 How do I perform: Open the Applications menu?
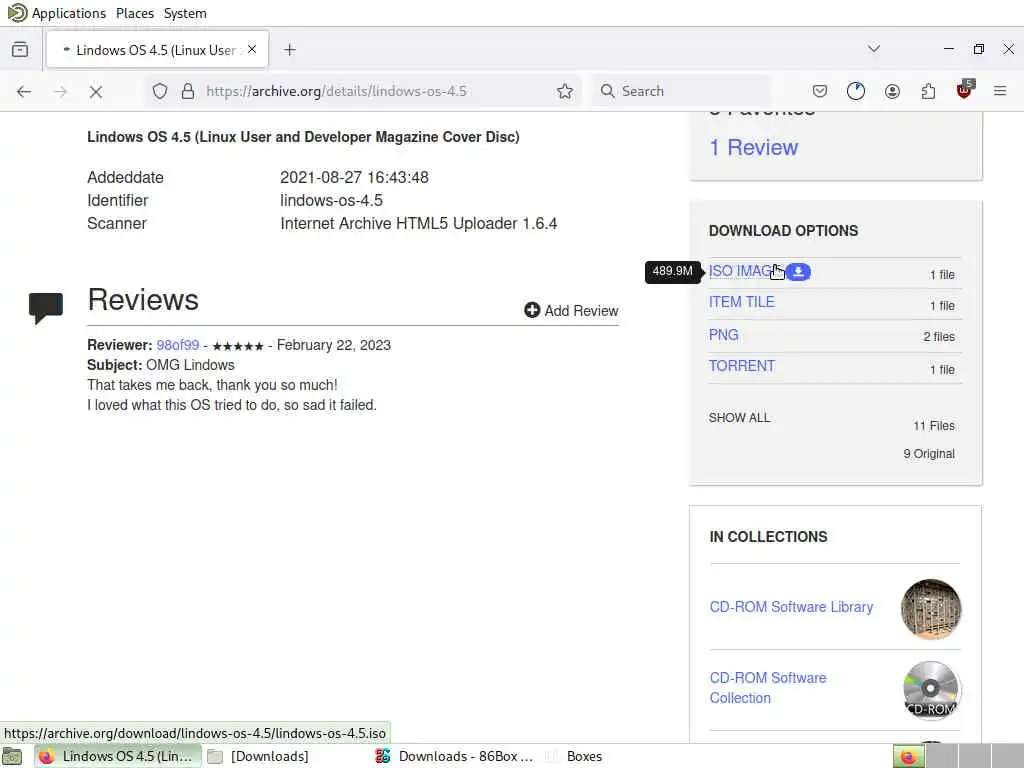click(x=69, y=13)
